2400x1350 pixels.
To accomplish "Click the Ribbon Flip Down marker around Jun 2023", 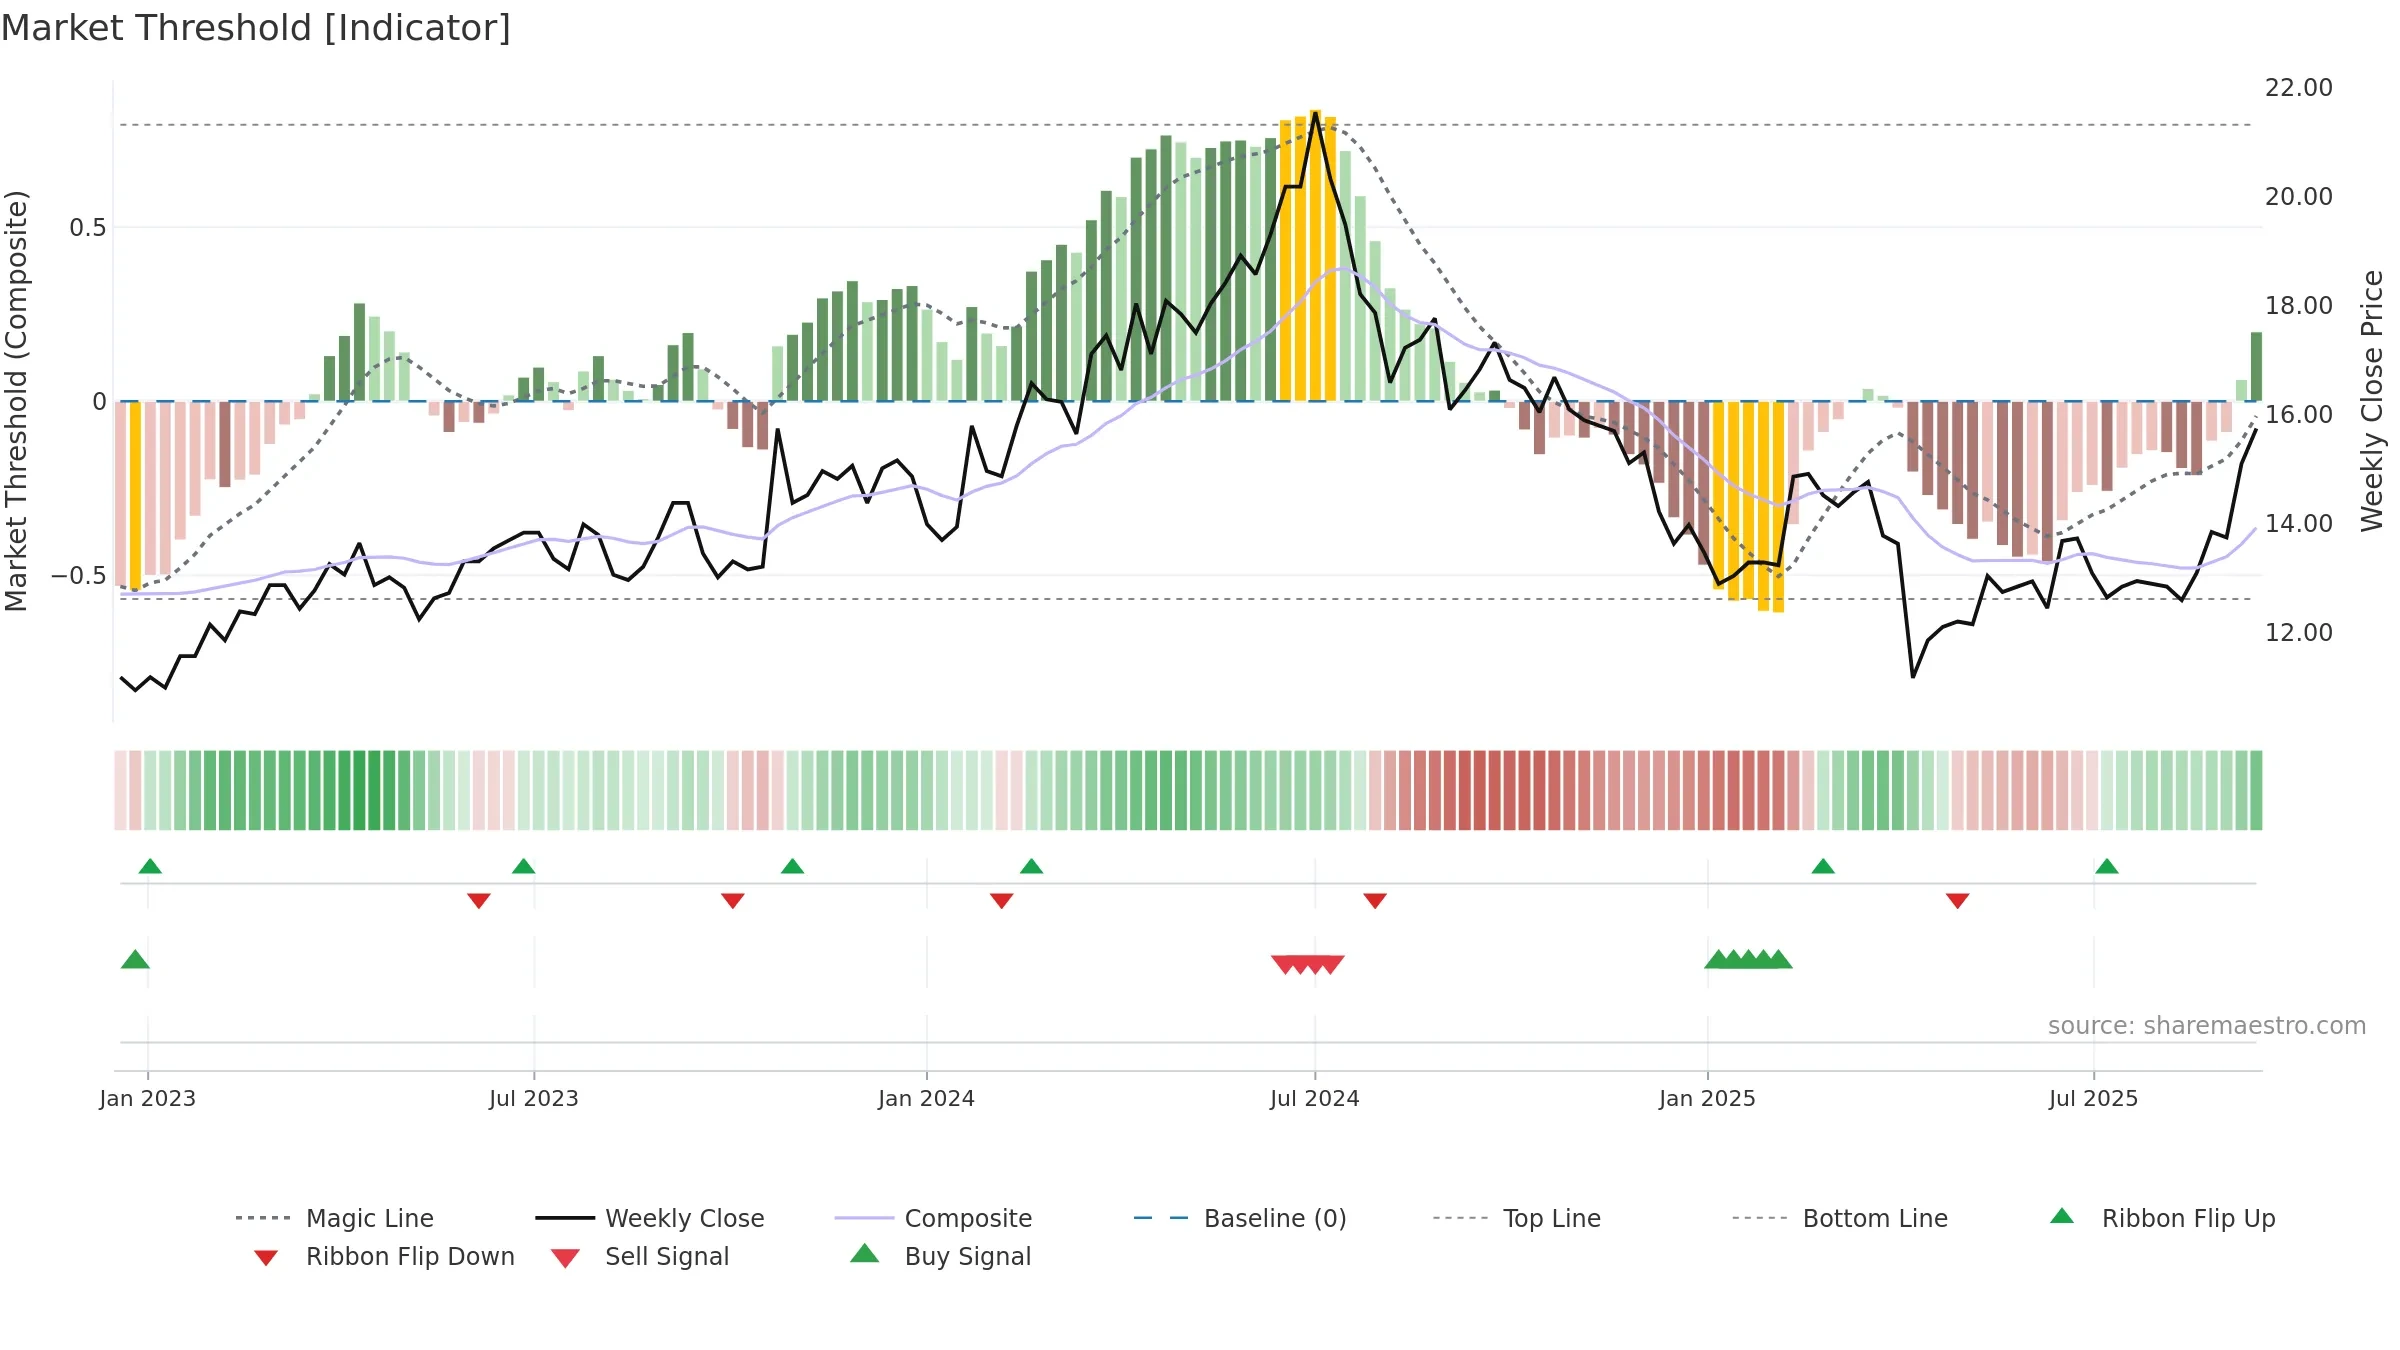I will (479, 901).
